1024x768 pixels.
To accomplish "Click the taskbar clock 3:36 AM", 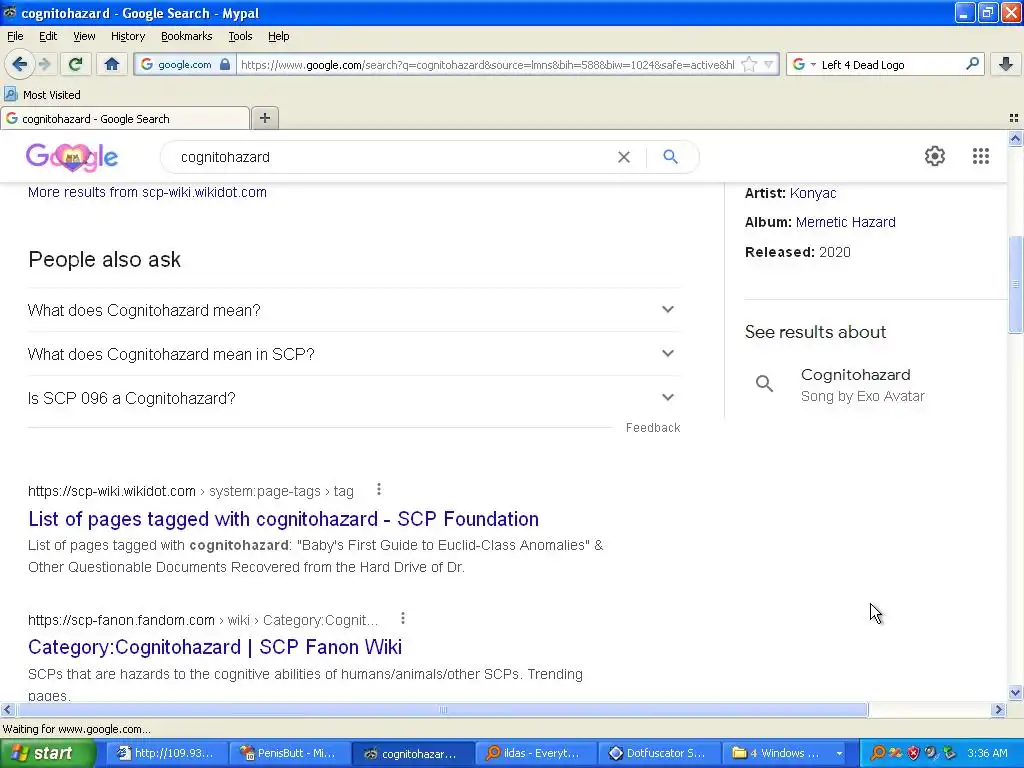I will 987,753.
